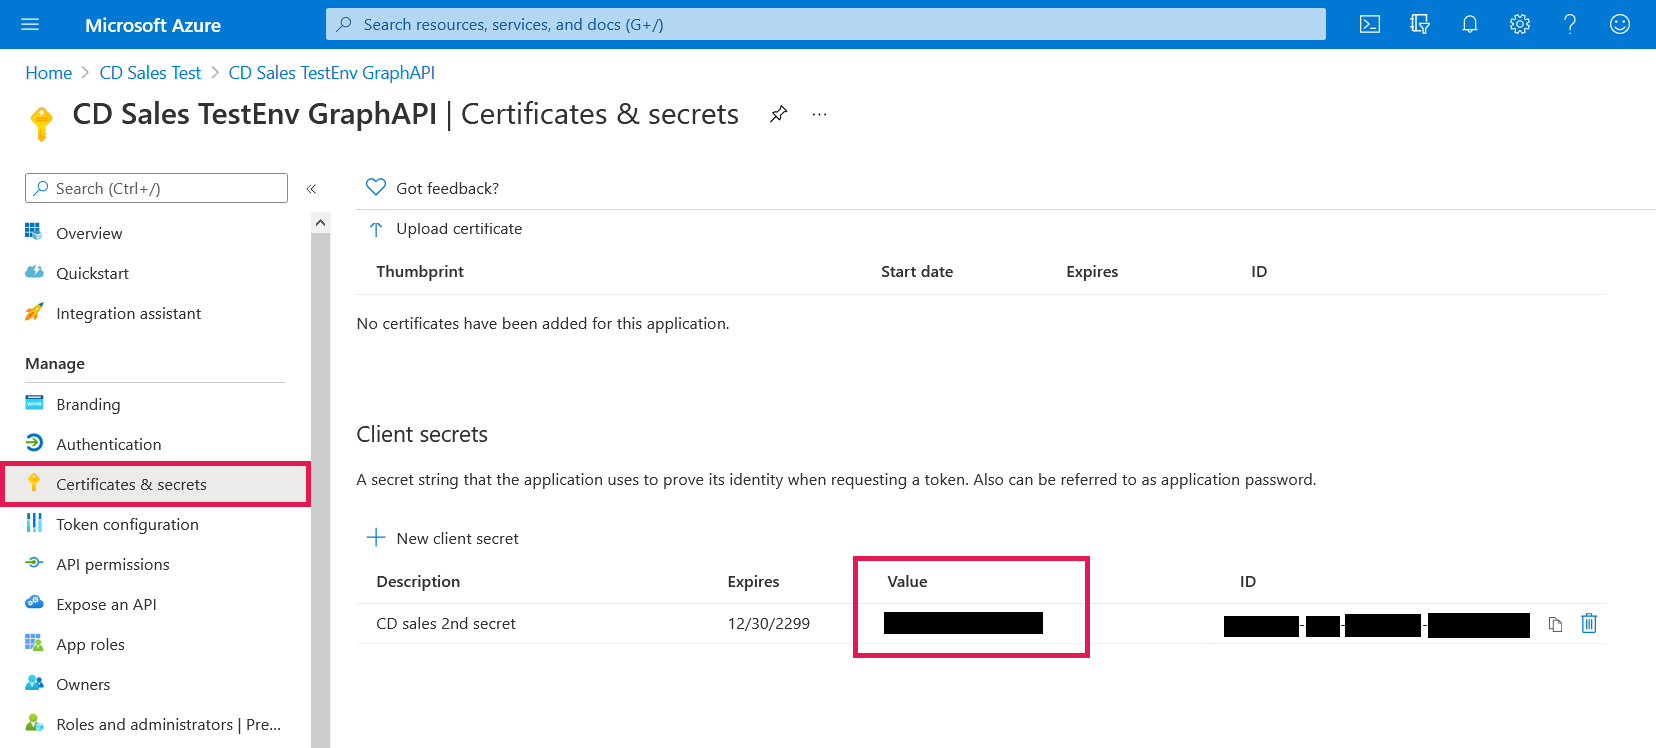Image resolution: width=1656 pixels, height=748 pixels.
Task: Pin the Certificates & secrets blade
Action: click(778, 114)
